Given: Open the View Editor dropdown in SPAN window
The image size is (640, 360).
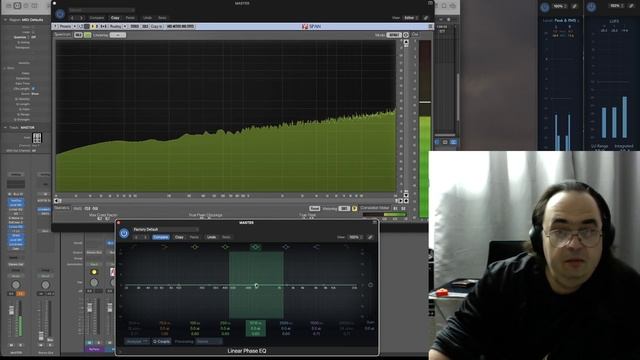Looking at the screenshot, I should [410, 18].
